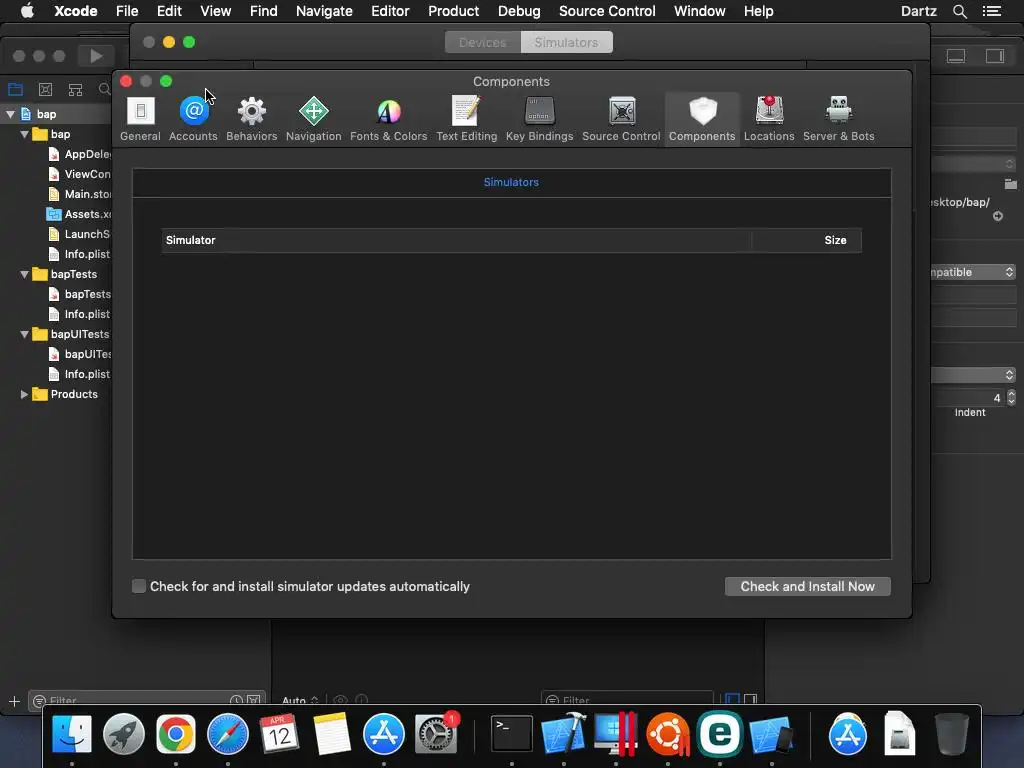Open Terminal from the Dock

(x=511, y=734)
